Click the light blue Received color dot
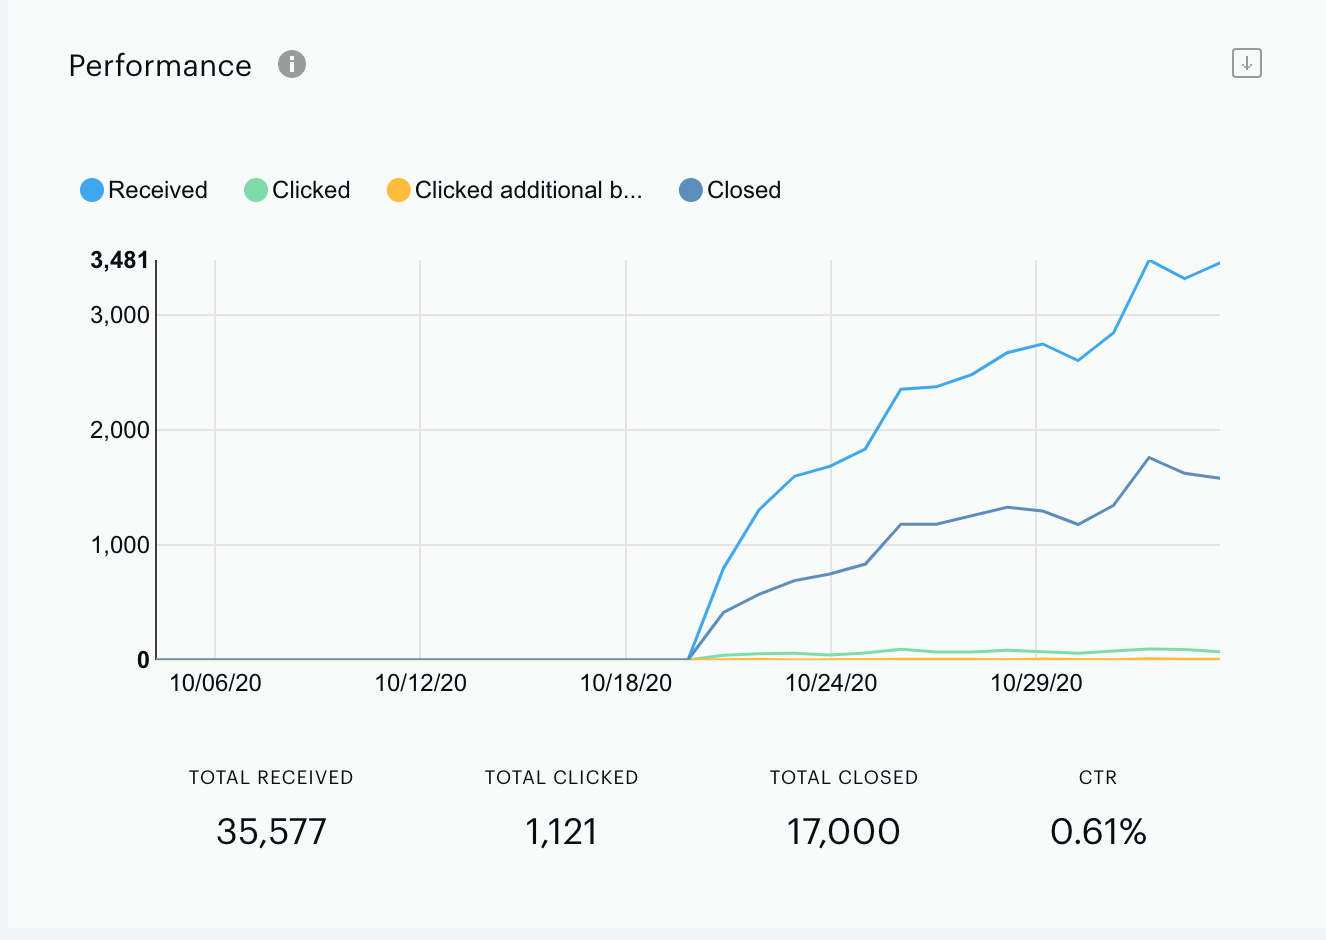Screen dimensions: 1326x940 (92, 190)
